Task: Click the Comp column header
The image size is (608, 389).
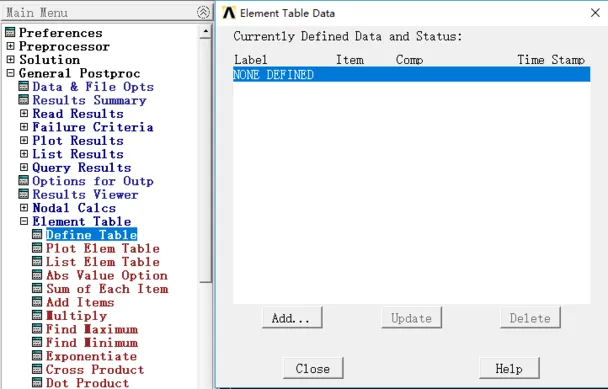Action: [409, 60]
